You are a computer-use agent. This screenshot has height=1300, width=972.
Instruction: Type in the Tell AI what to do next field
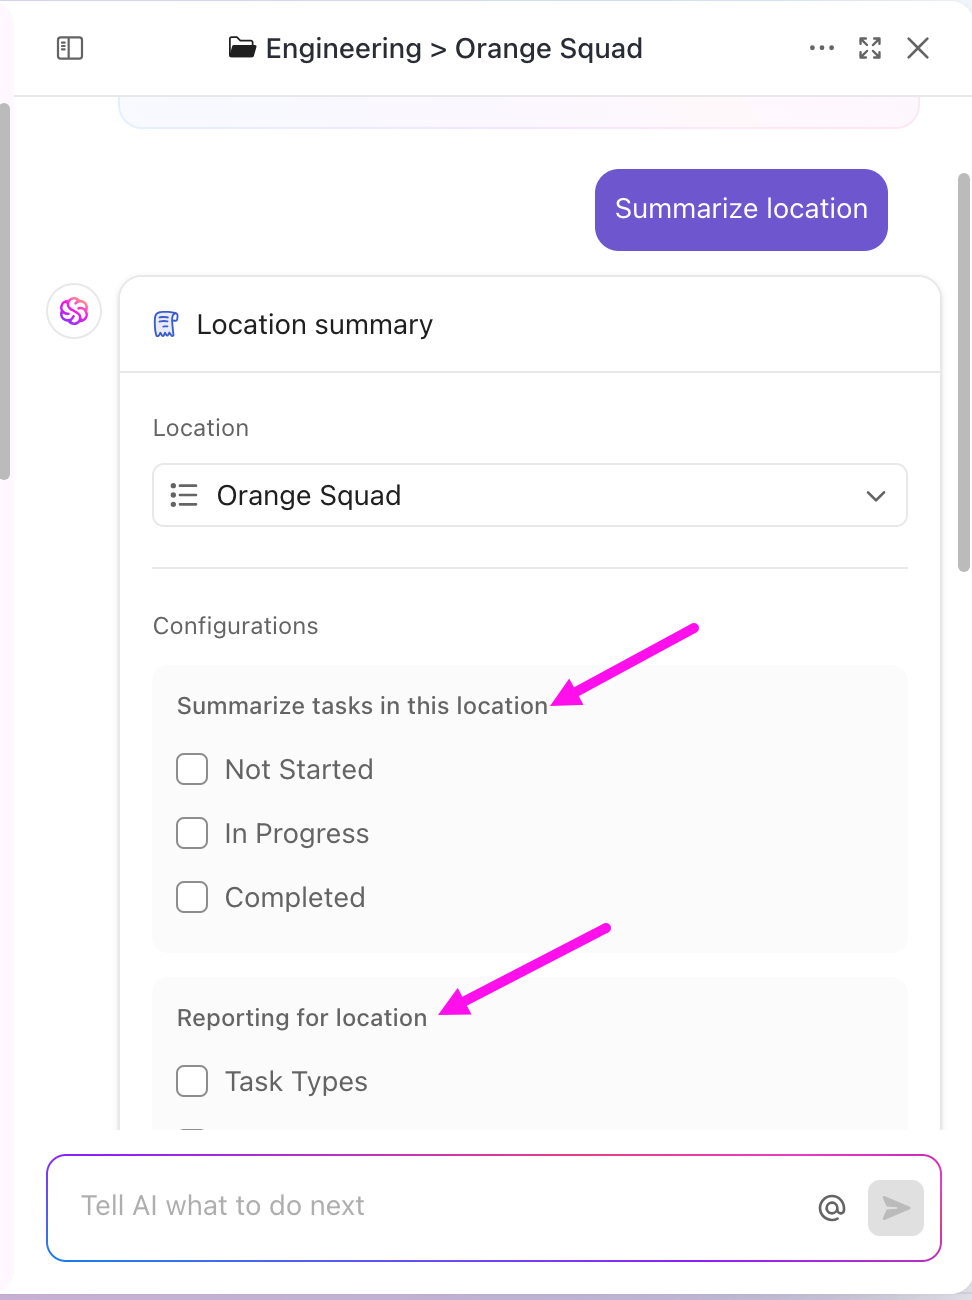coord(400,1207)
